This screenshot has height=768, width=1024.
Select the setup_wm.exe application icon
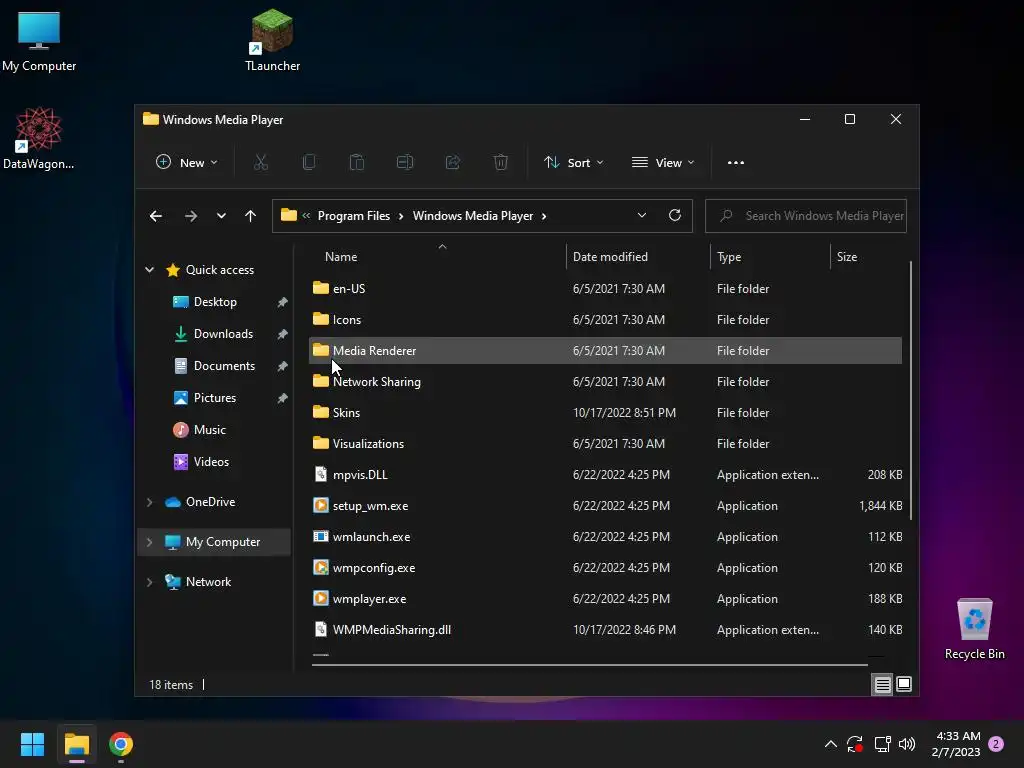coord(321,505)
